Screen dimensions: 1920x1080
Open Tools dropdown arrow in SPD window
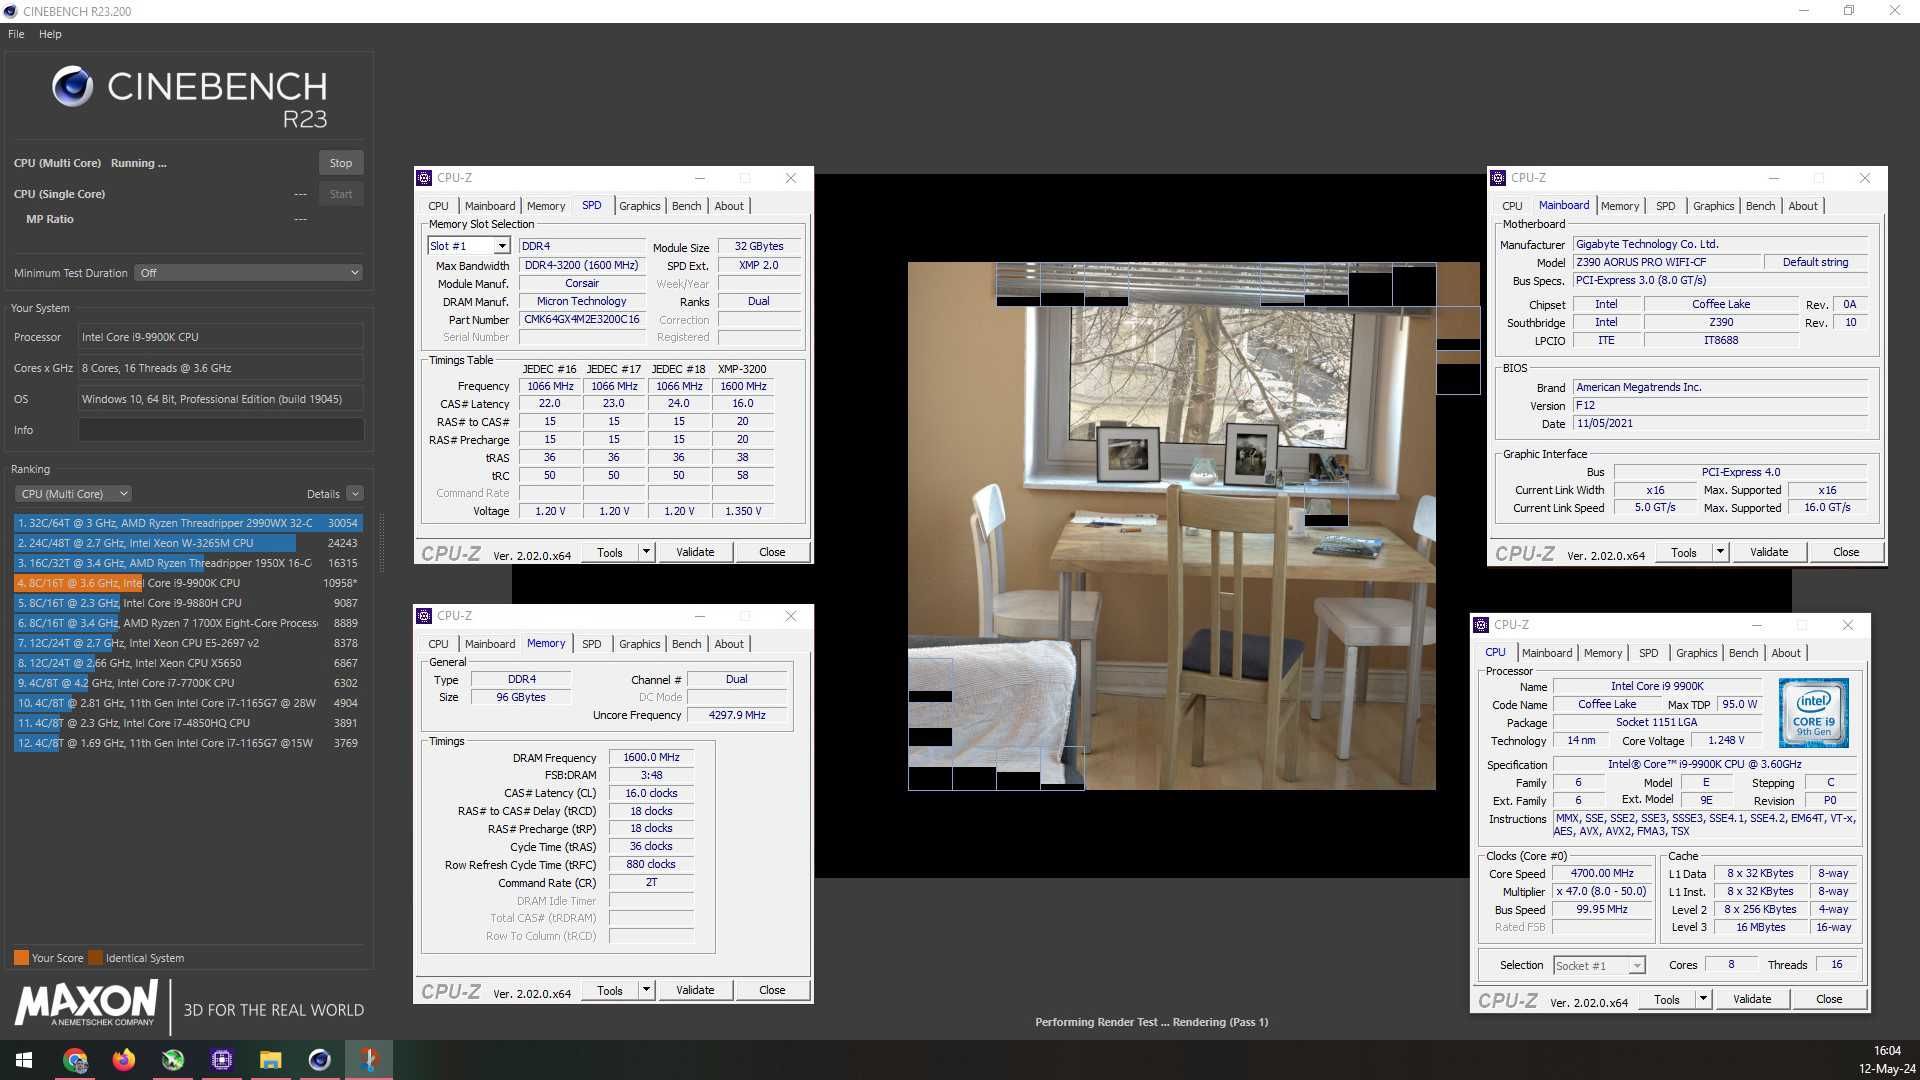tap(646, 552)
